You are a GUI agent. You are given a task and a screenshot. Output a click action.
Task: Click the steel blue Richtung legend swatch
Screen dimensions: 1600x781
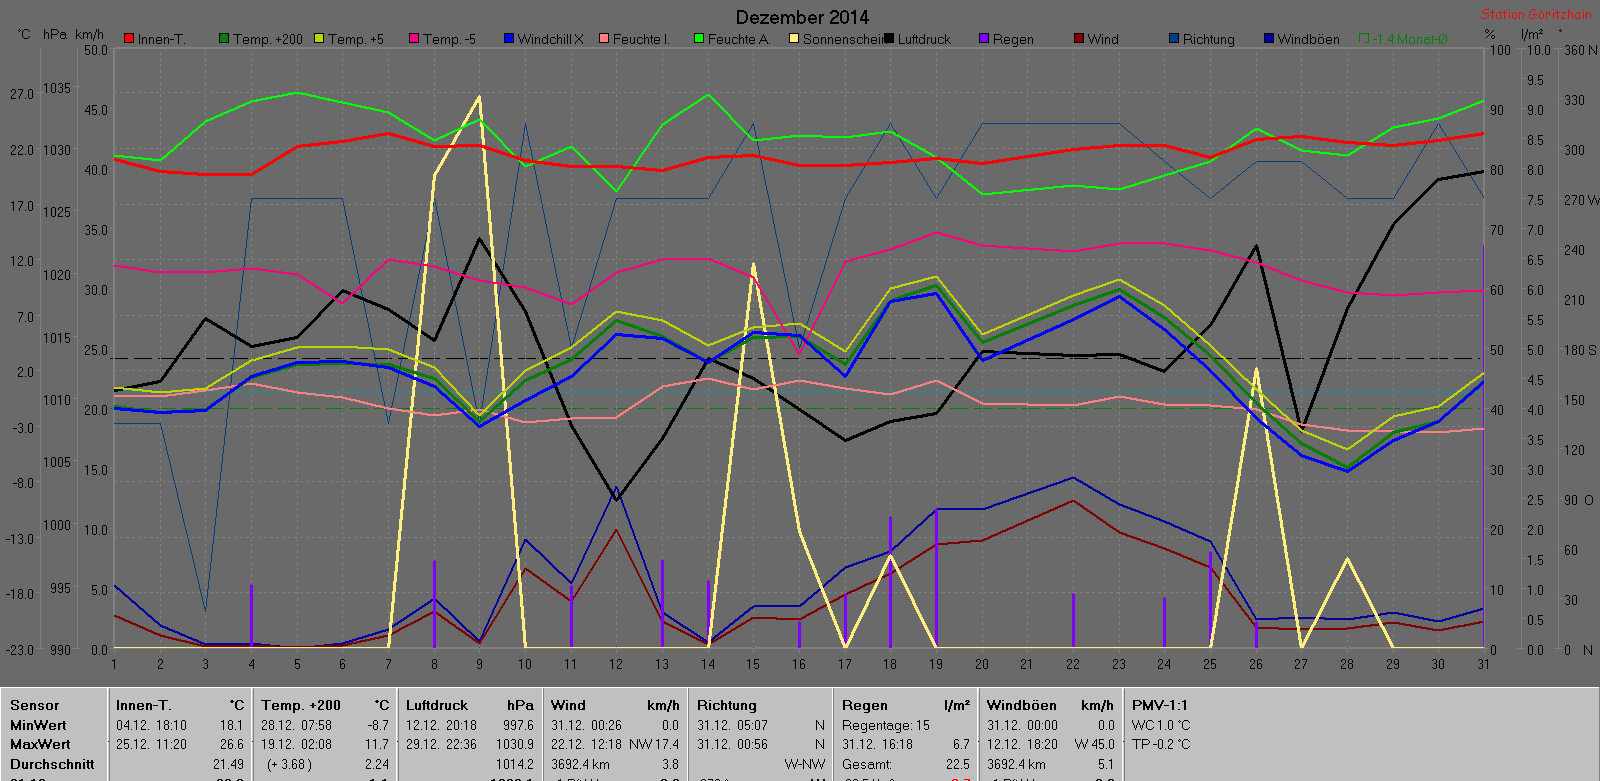click(1174, 39)
